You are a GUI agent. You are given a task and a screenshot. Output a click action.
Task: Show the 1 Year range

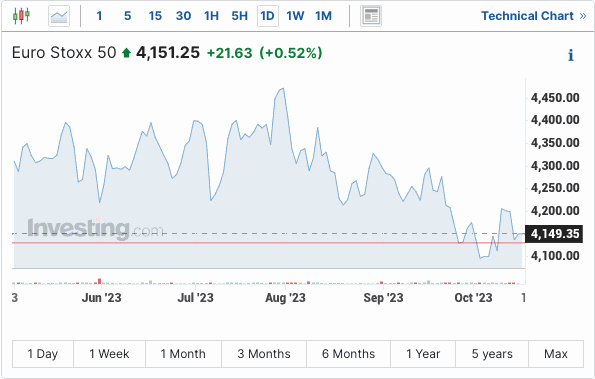423,354
